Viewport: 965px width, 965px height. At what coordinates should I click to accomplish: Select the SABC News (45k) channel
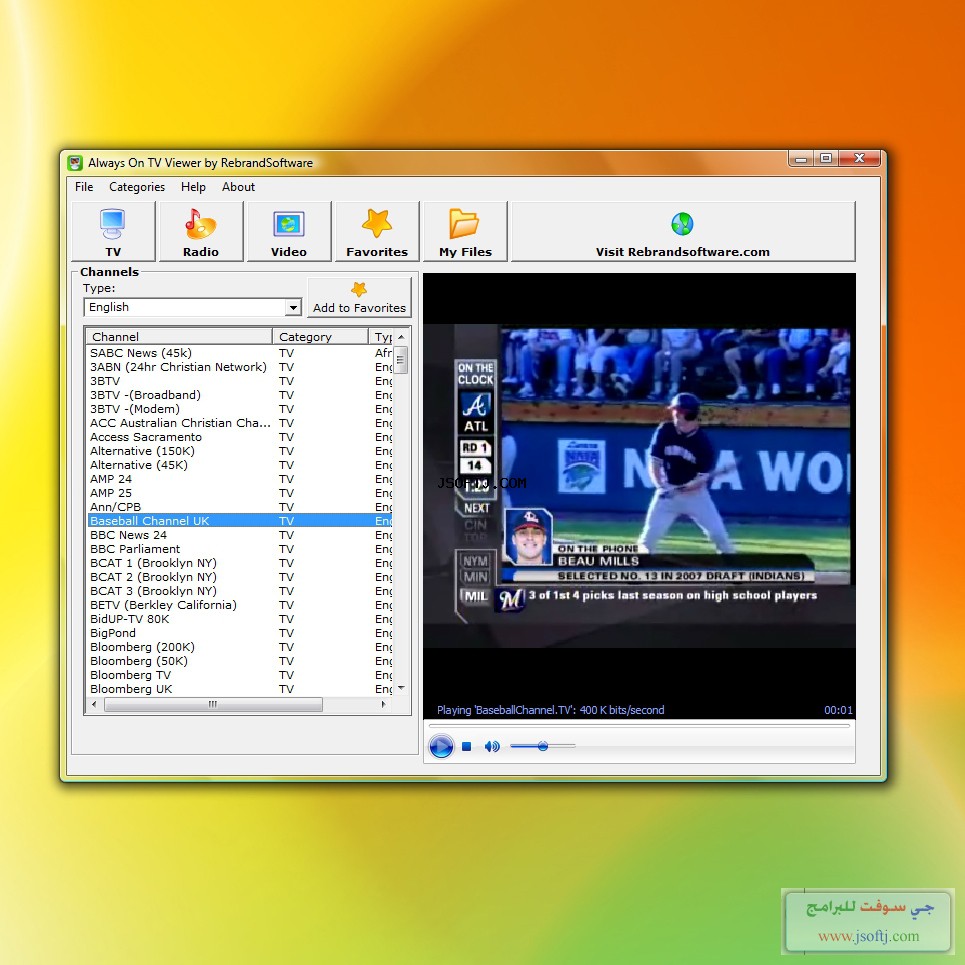coord(239,353)
